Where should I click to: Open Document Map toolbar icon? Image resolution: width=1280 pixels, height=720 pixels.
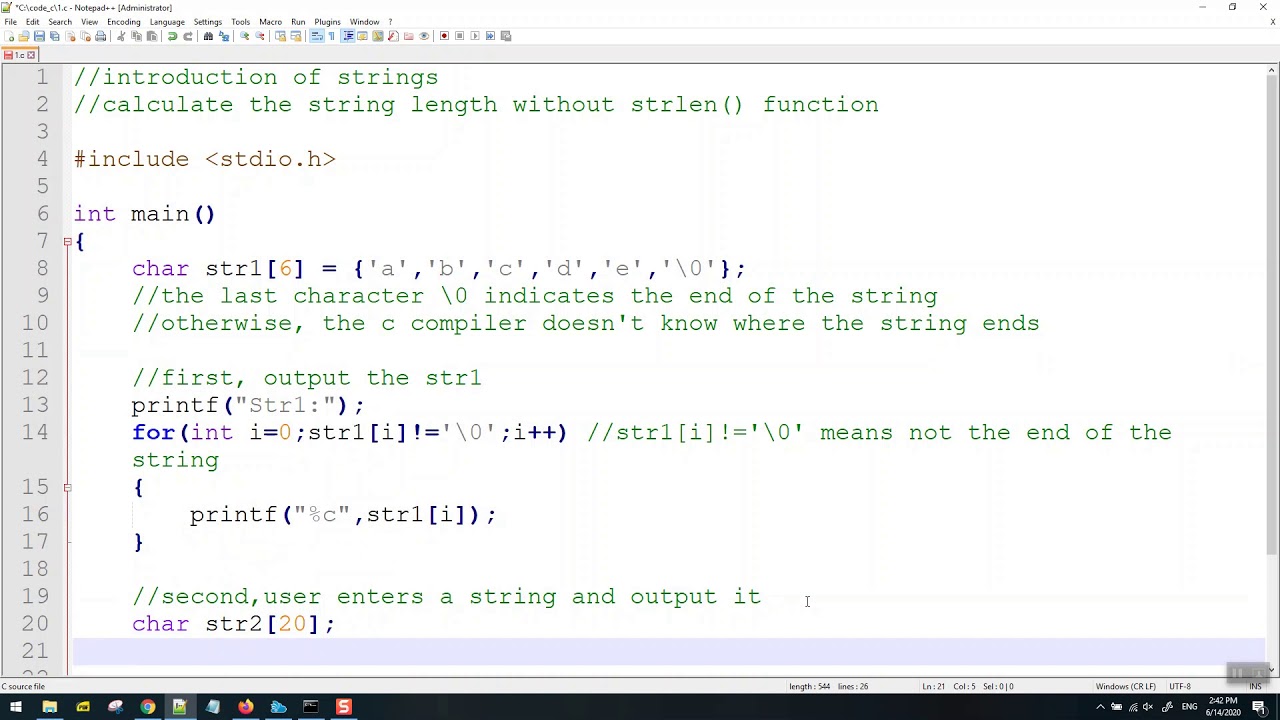pyautogui.click(x=378, y=36)
